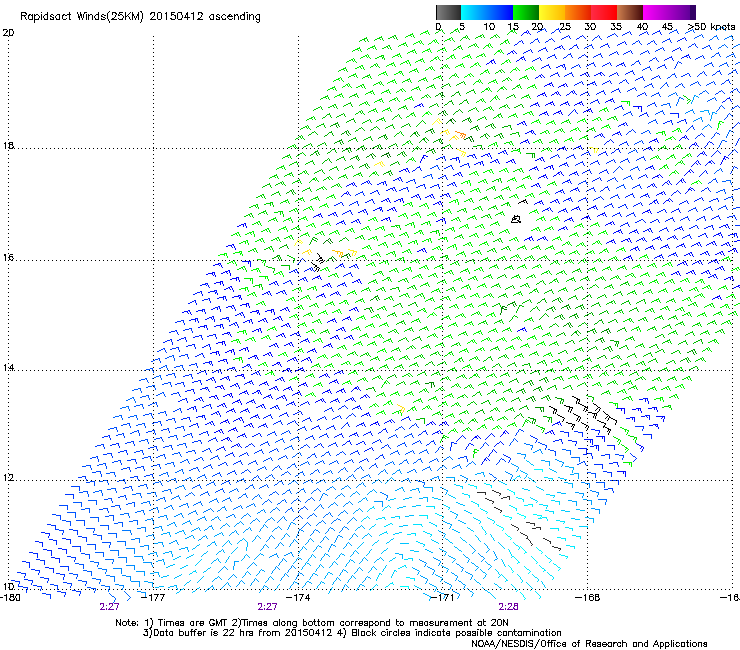This screenshot has width=740, height=650.
Task: Click the latitude label 18
Action: click(x=8, y=145)
